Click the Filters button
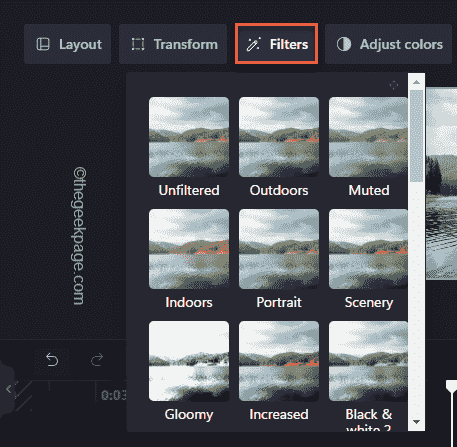This screenshot has width=457, height=447. [277, 44]
